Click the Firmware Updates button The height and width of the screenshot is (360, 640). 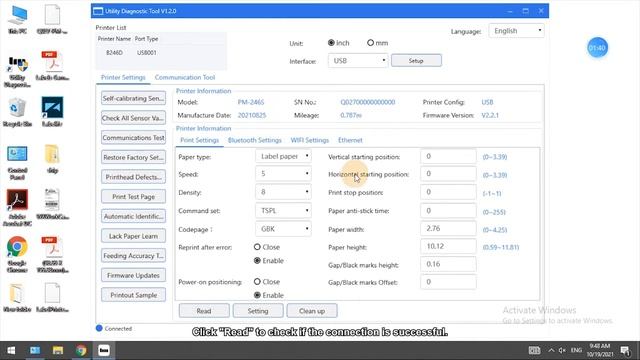(133, 275)
